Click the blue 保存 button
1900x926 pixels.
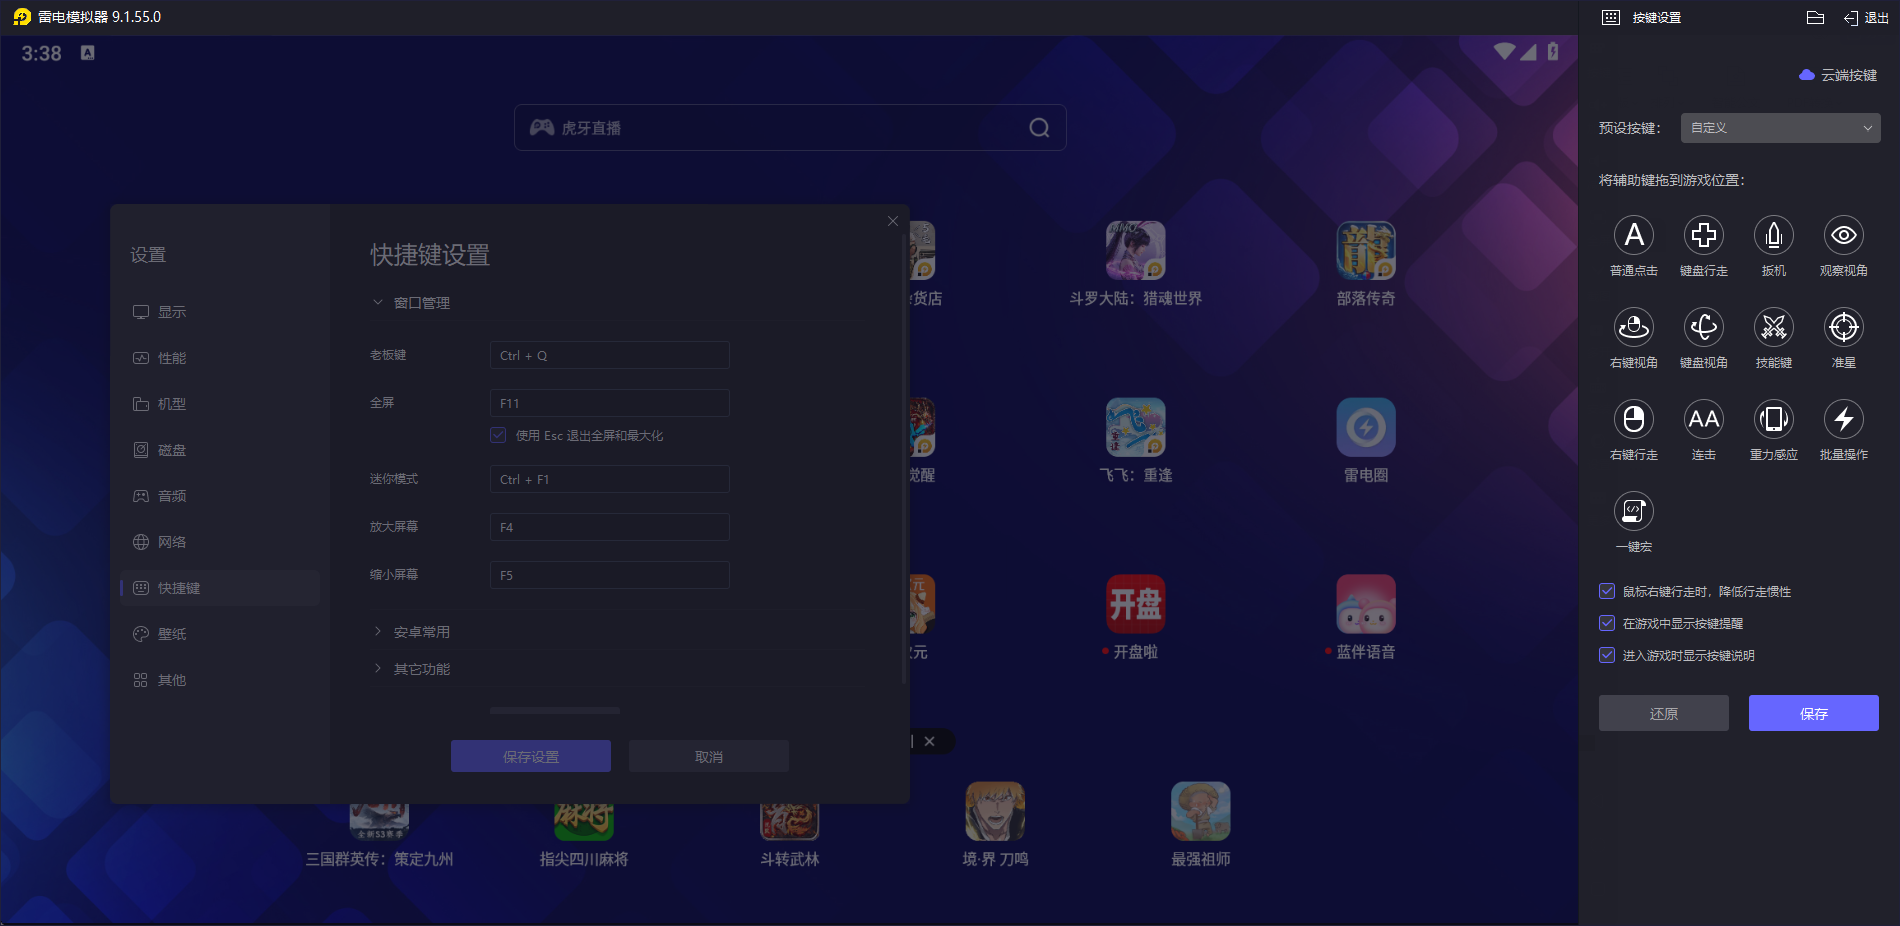pos(1814,713)
